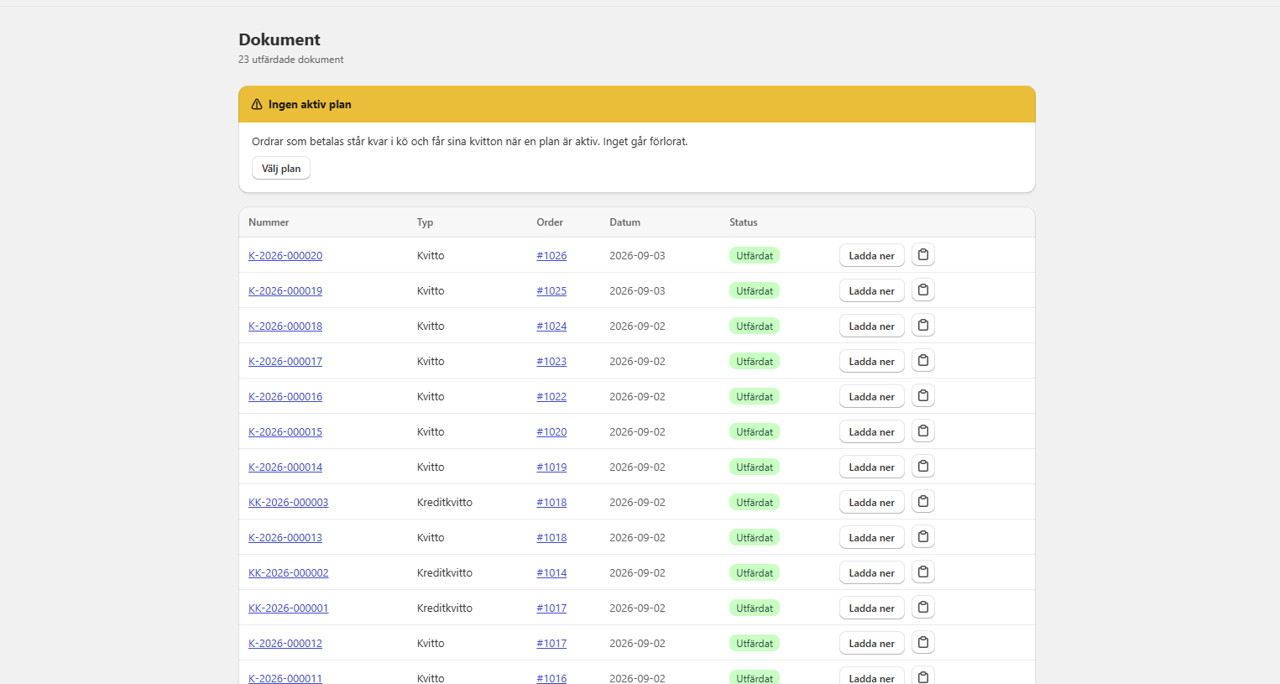This screenshot has width=1280, height=684.
Task: Open credit receipt KK-2026-000002
Action: [288, 573]
